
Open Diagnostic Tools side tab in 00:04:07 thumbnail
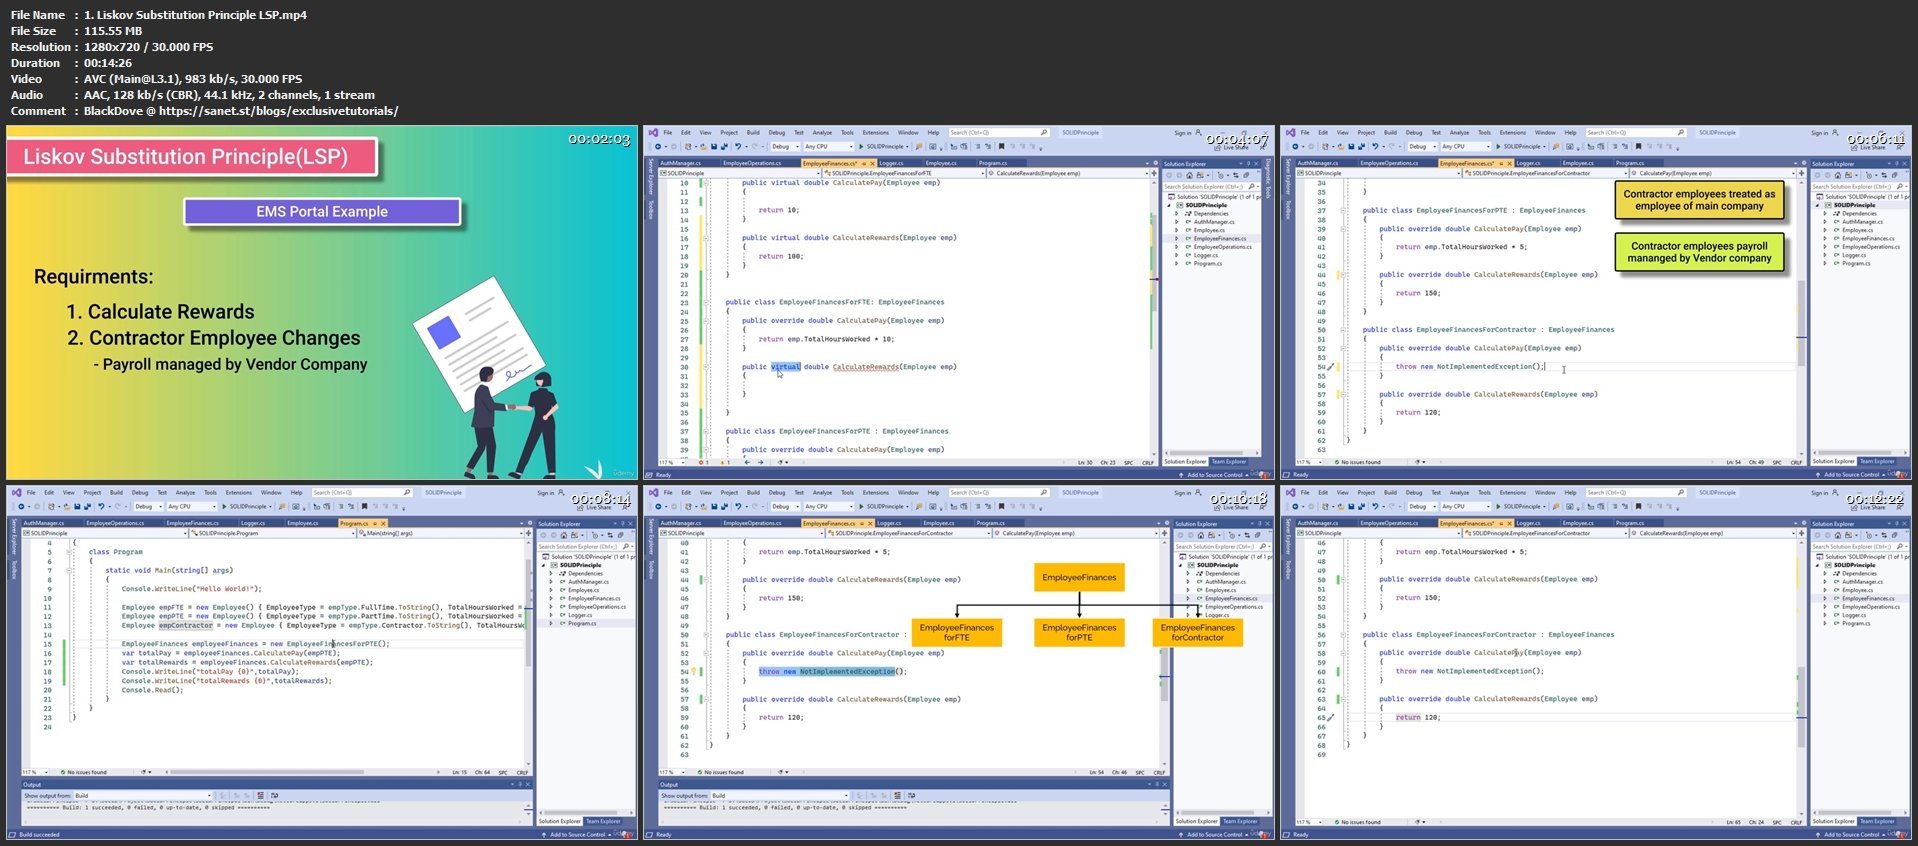pyautogui.click(x=1268, y=177)
